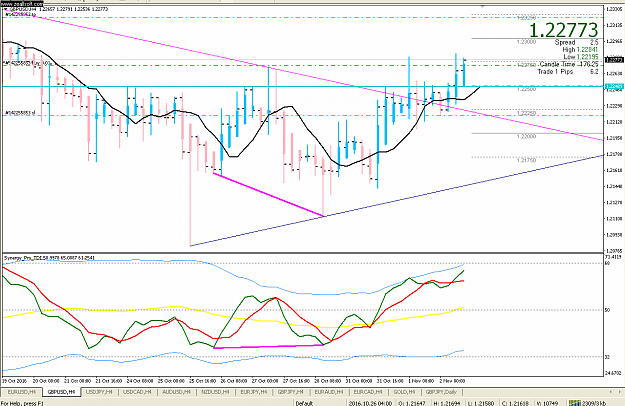Select the GBPJPY,Daily chart tab

coord(441,392)
